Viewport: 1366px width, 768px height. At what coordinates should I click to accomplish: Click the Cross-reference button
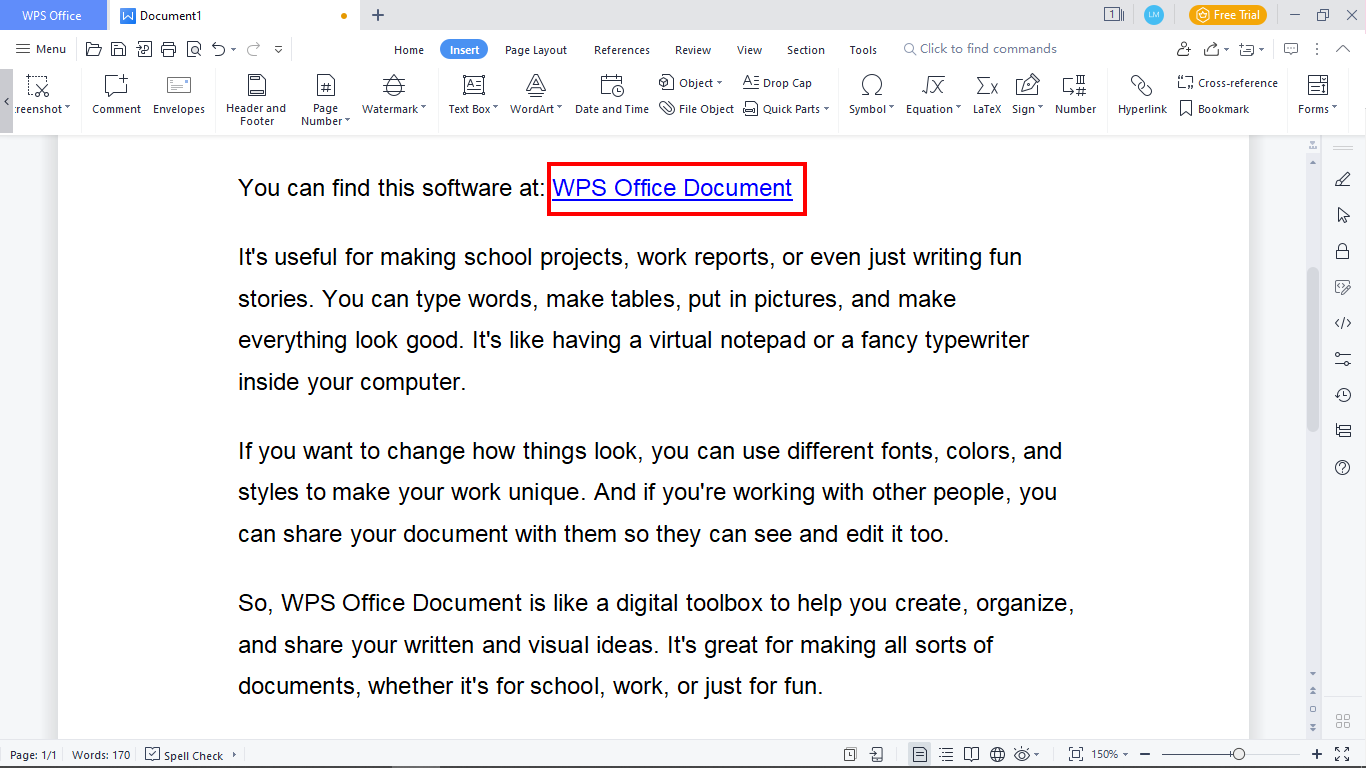(1228, 82)
